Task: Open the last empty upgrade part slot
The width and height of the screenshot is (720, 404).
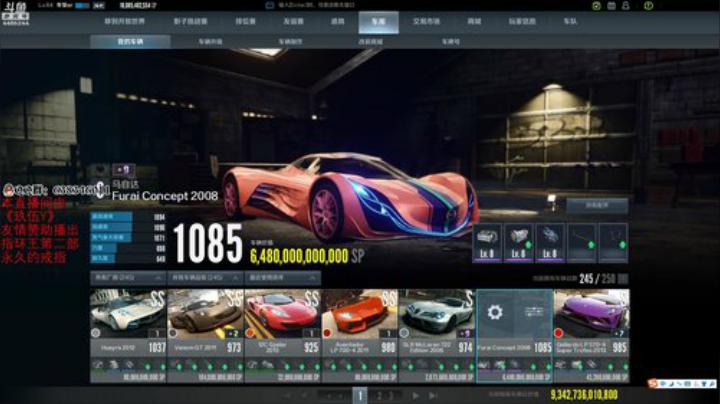Action: [613, 243]
